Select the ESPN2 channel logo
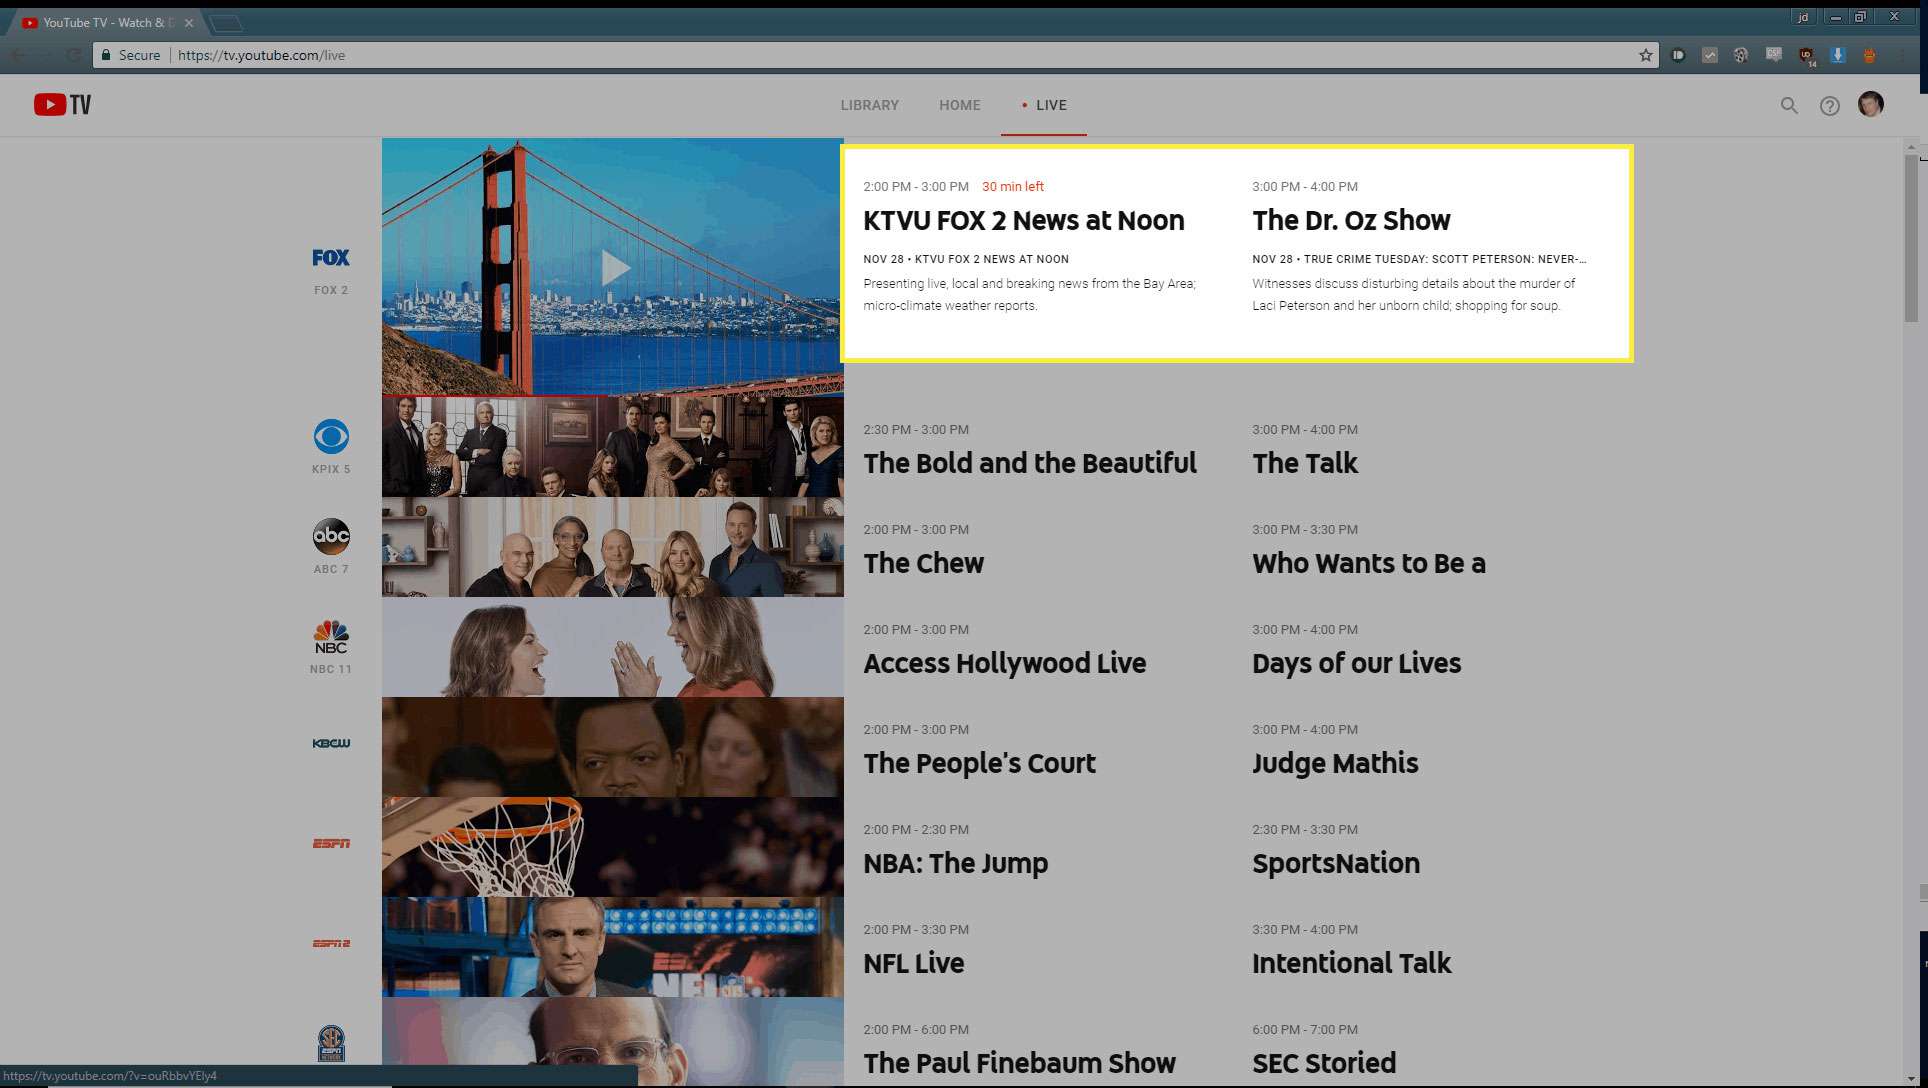This screenshot has width=1928, height=1088. point(331,943)
